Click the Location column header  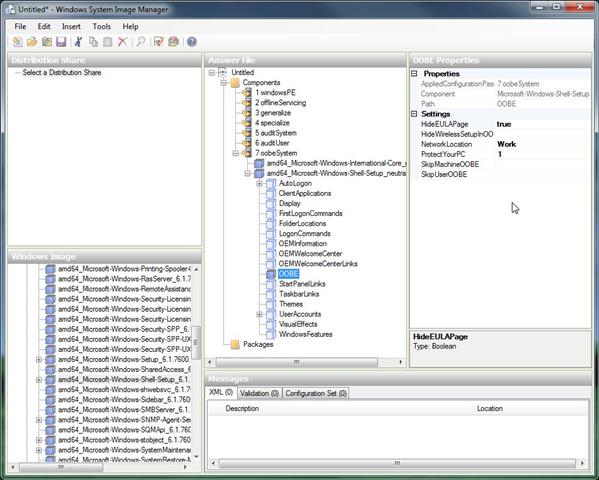[490, 409]
